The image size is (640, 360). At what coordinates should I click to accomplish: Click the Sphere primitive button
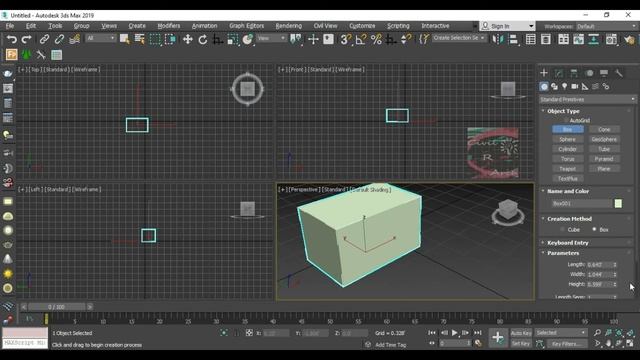coord(567,139)
